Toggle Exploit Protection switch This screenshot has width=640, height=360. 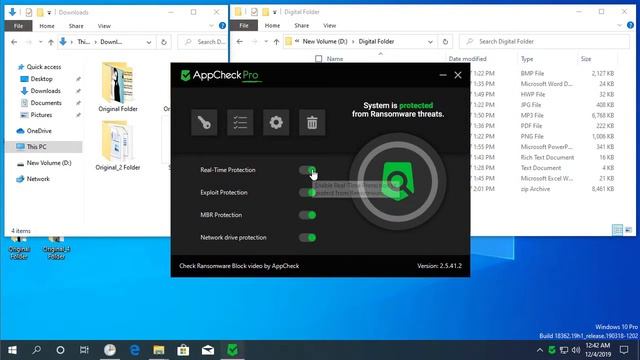(x=307, y=192)
